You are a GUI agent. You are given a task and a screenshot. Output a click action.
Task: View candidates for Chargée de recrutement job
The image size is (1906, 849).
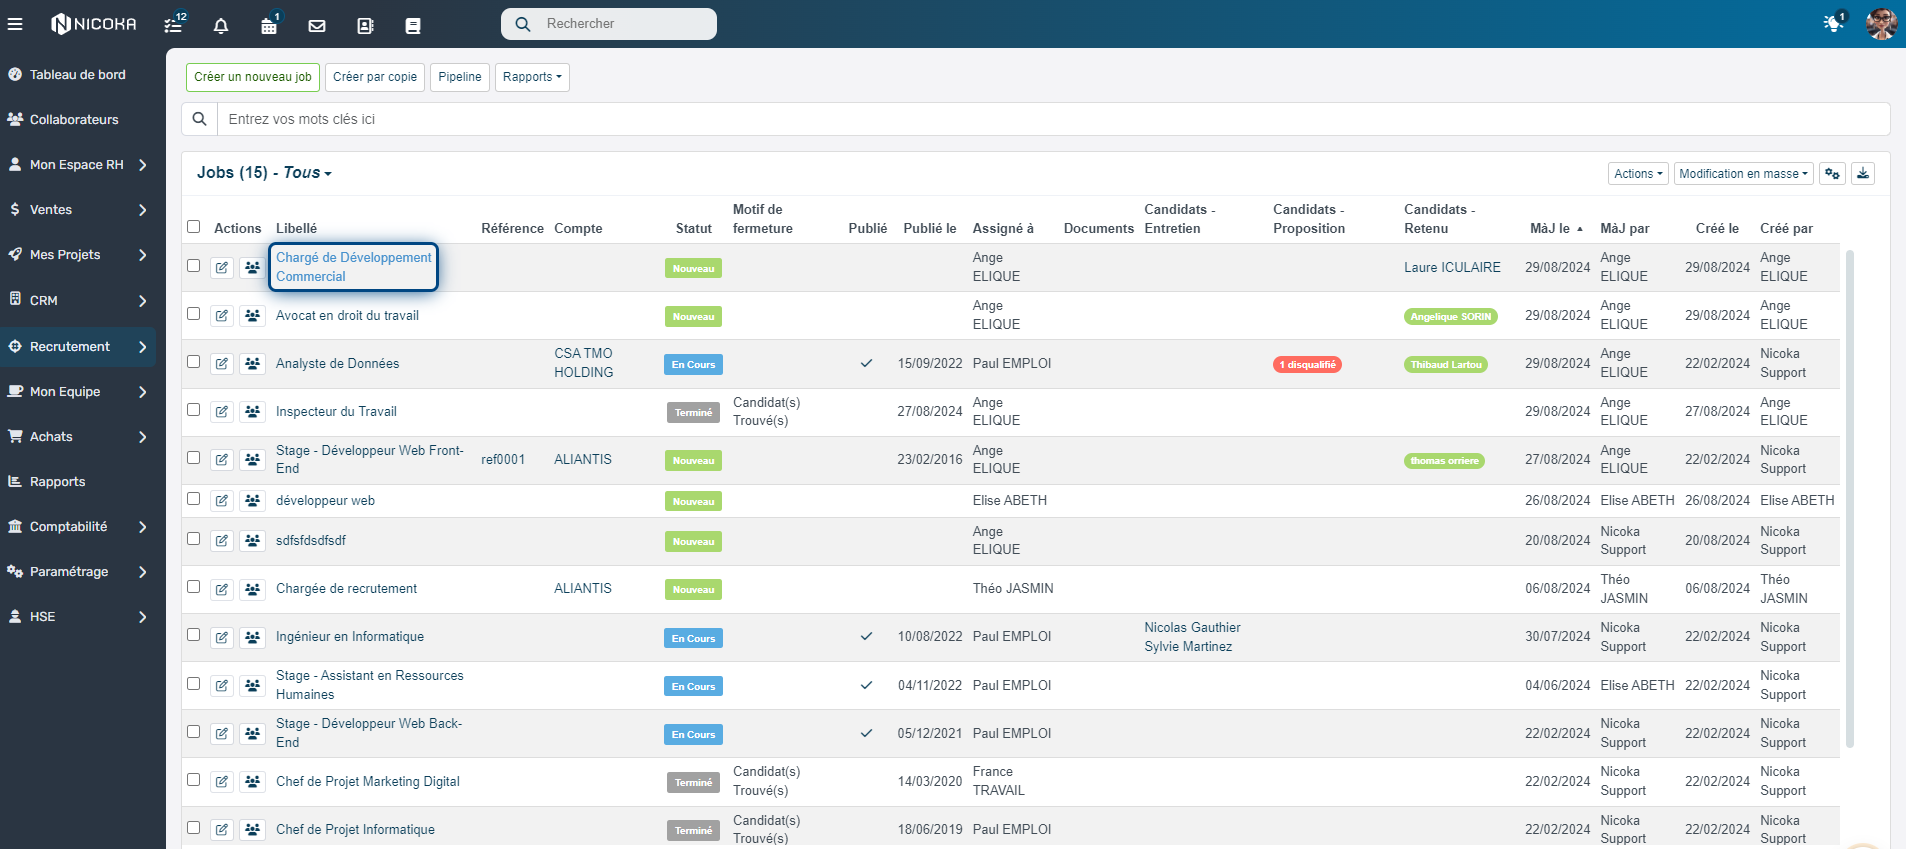pyautogui.click(x=253, y=589)
